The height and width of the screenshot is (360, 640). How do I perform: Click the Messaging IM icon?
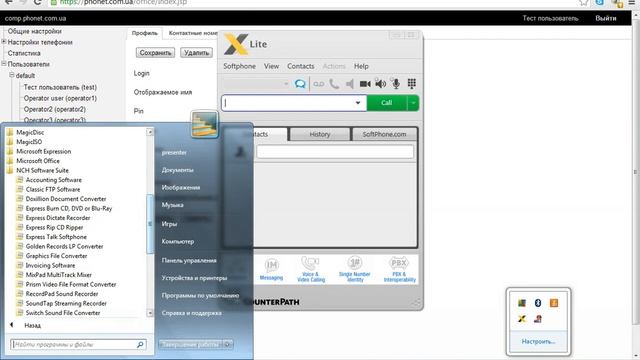271,269
